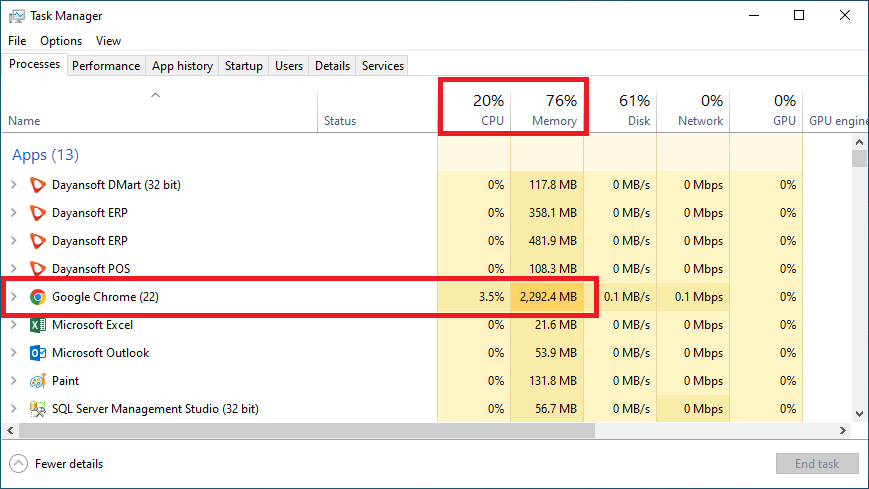Select the Google Chrome (22) row name
Image resolution: width=869 pixels, height=489 pixels.
tap(105, 297)
